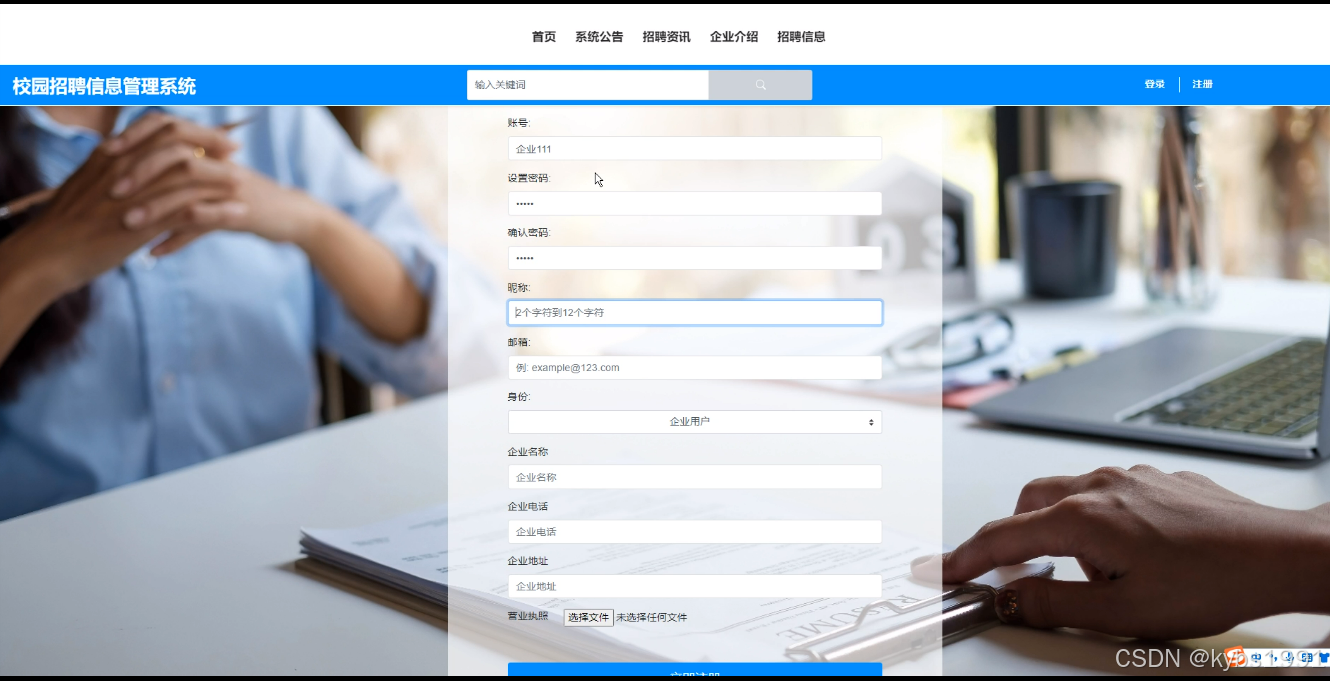Viewport: 1330px width, 681px height.
Task: Click the 登录 link
Action: coord(1155,85)
